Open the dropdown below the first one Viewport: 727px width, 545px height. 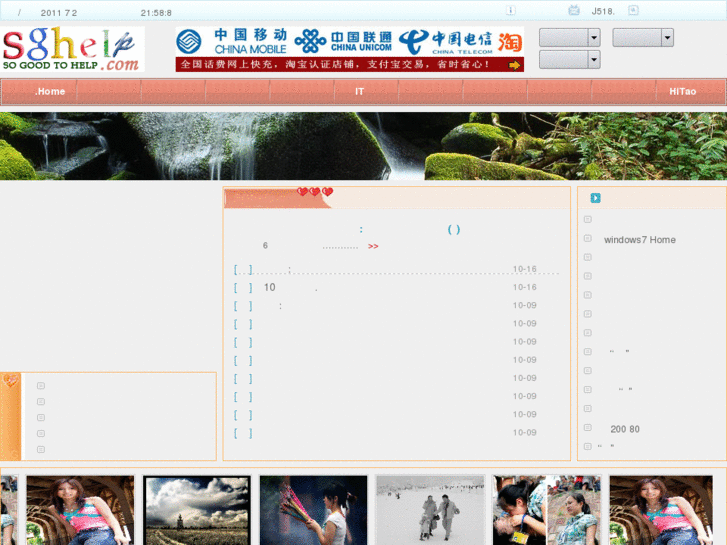tap(569, 59)
